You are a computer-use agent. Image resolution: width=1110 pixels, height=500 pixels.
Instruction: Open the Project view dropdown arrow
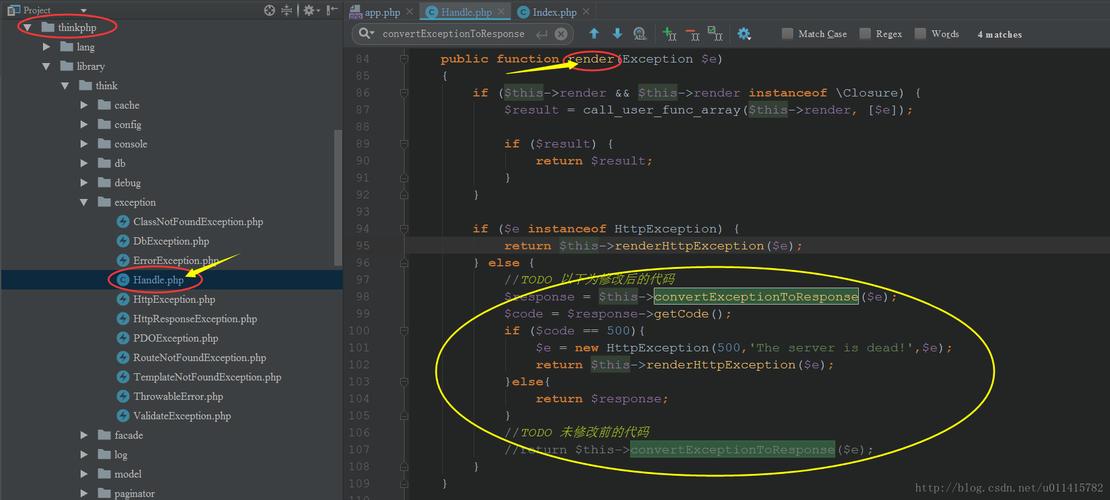[x=84, y=11]
